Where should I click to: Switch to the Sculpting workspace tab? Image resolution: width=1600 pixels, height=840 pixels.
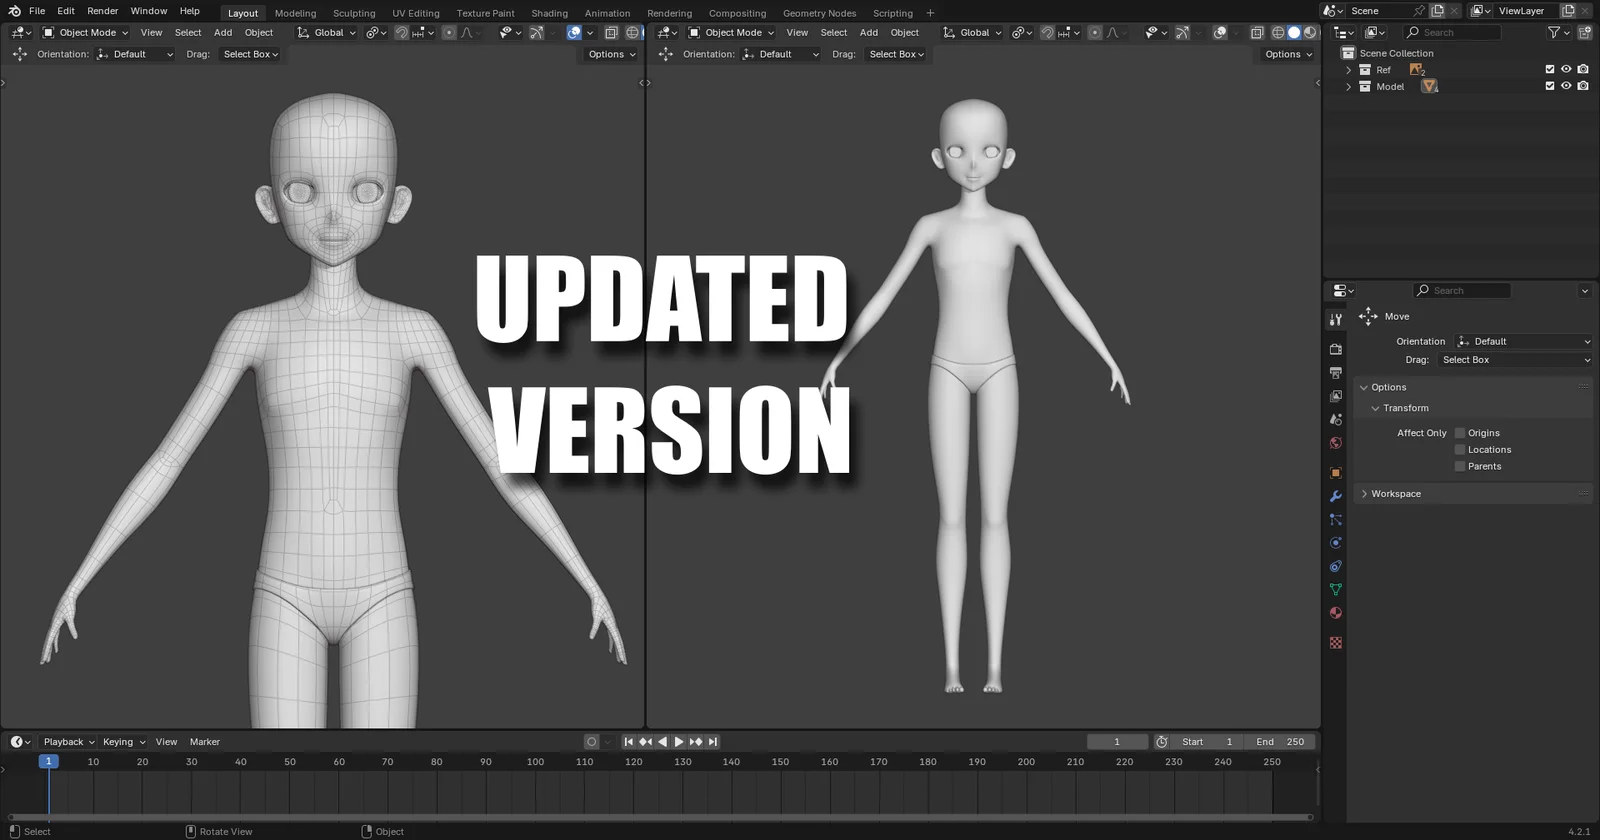pyautogui.click(x=354, y=13)
